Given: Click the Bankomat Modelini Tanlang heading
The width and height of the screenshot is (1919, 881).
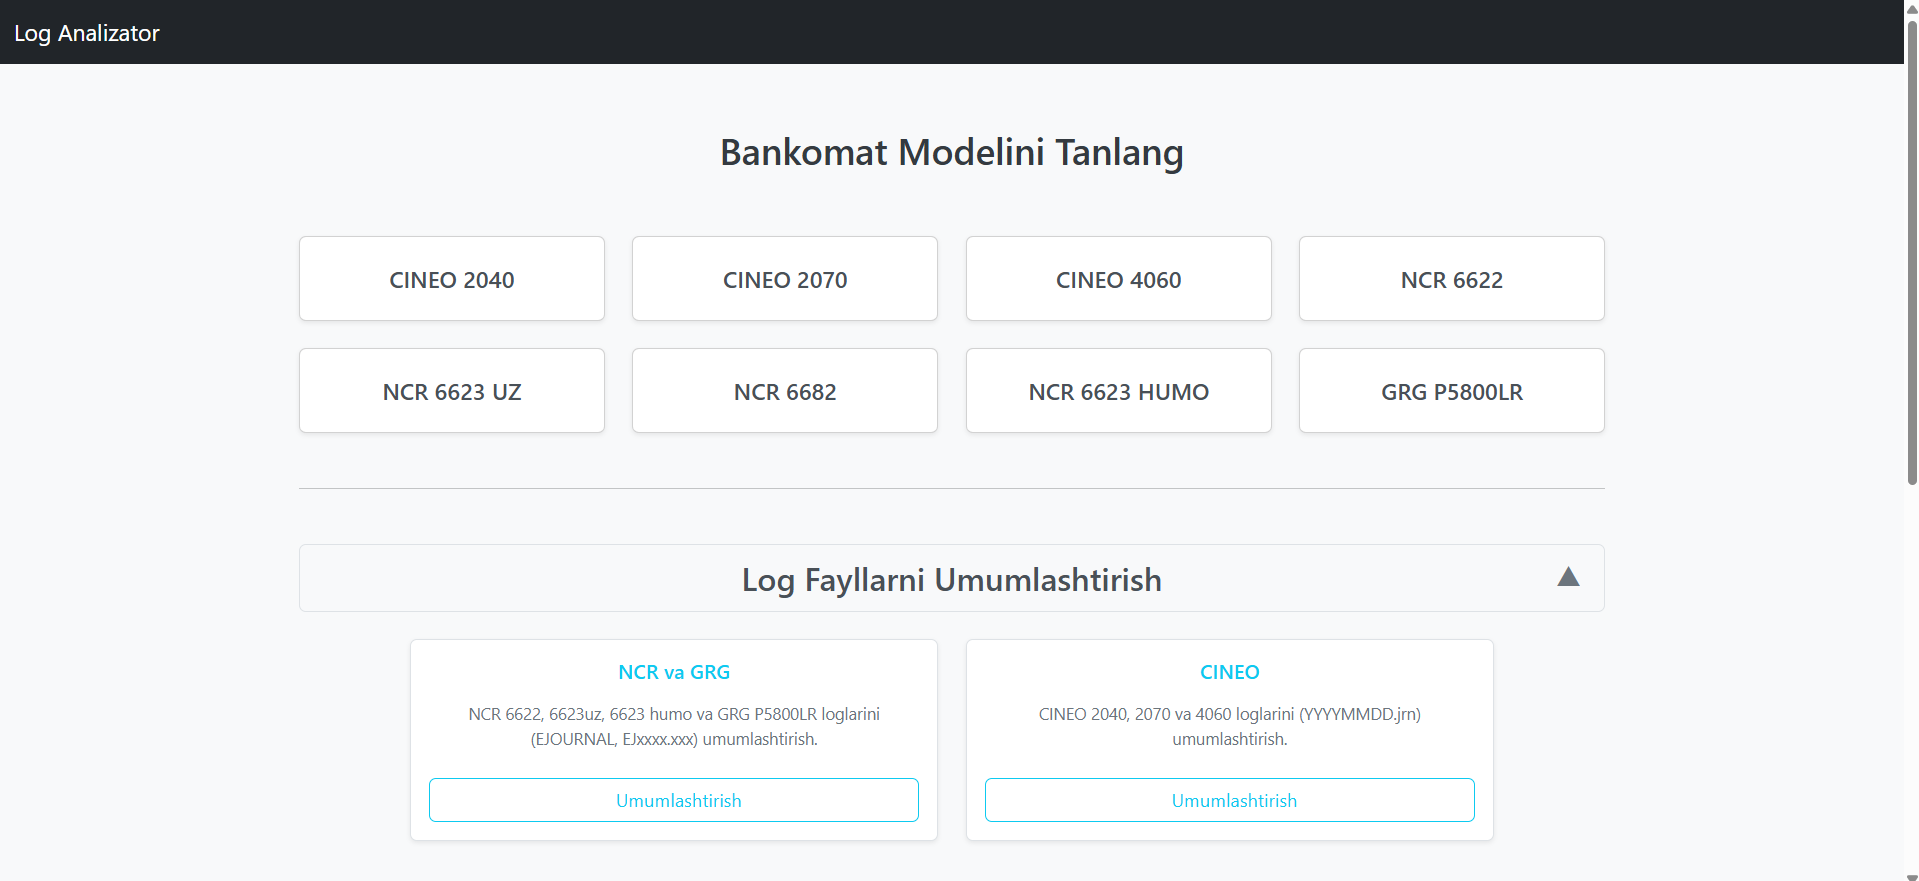Looking at the screenshot, I should pos(951,152).
